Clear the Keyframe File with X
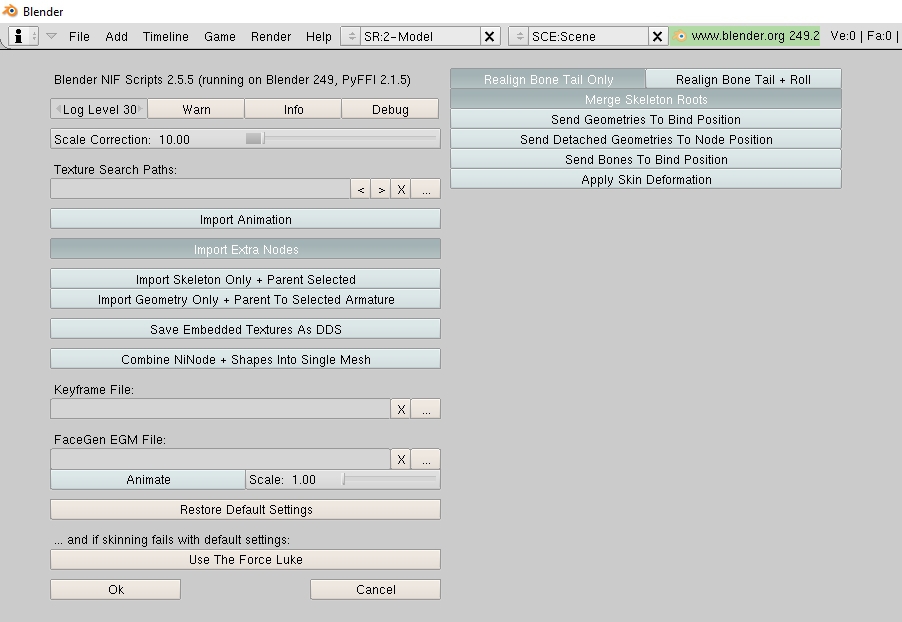 (x=401, y=409)
